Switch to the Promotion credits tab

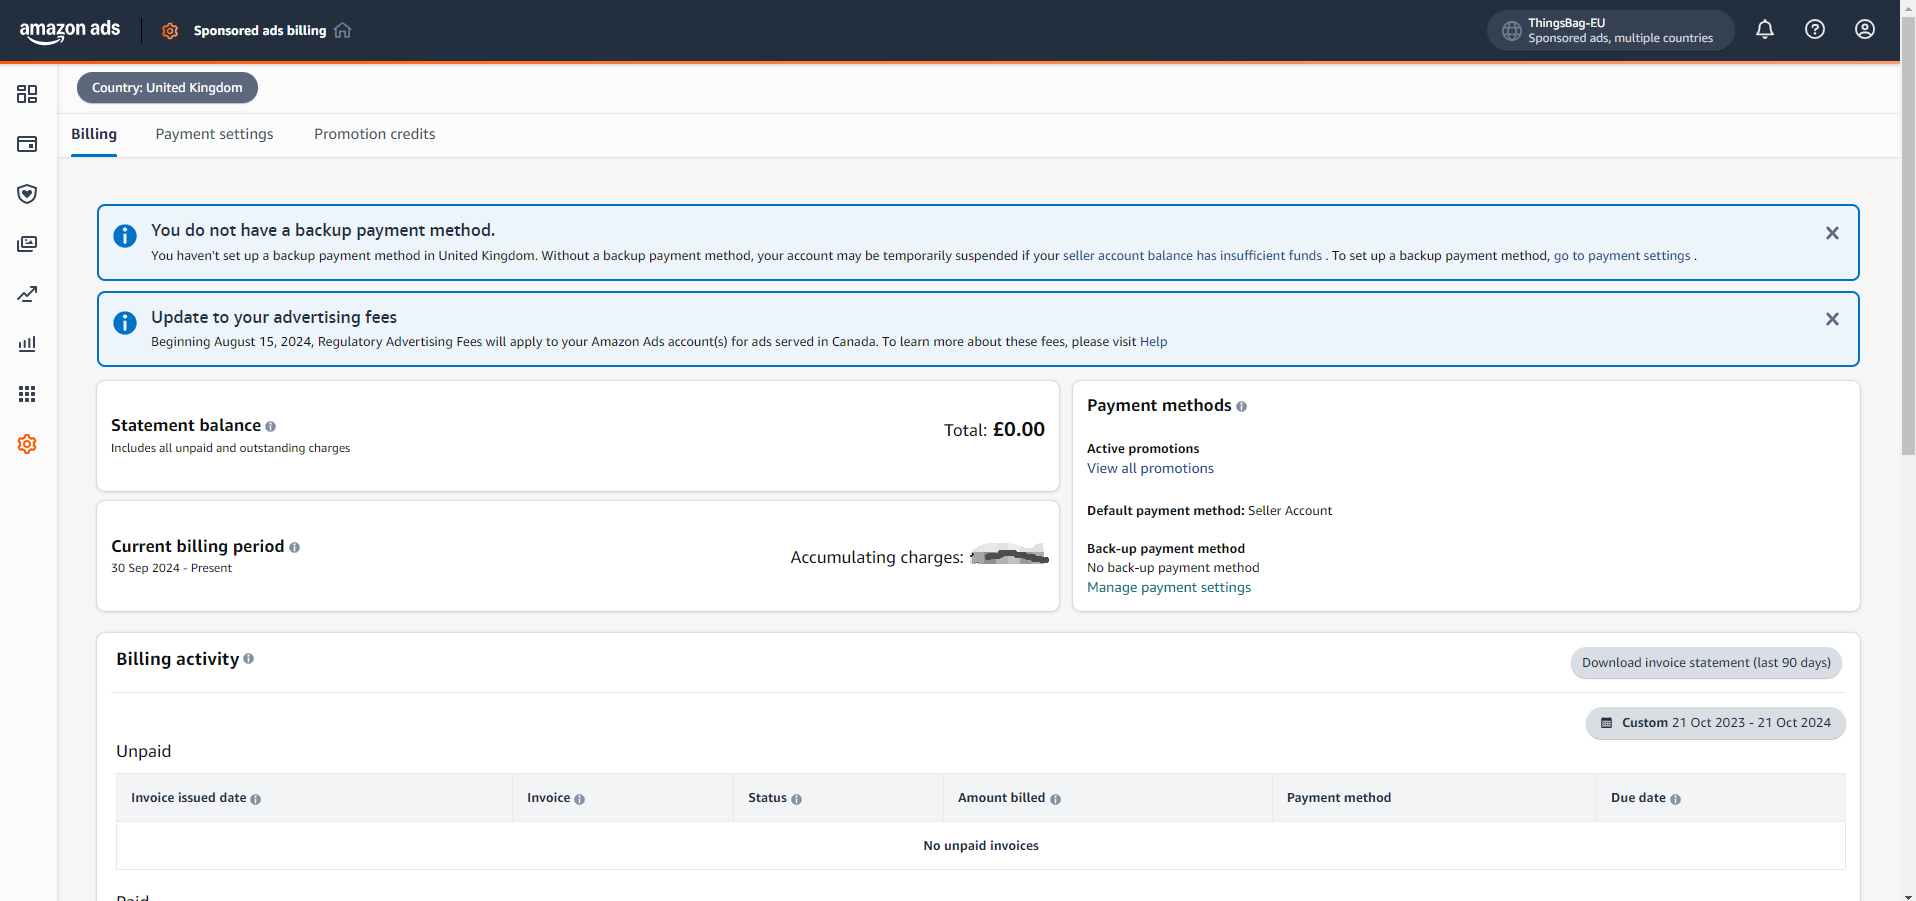click(x=375, y=134)
